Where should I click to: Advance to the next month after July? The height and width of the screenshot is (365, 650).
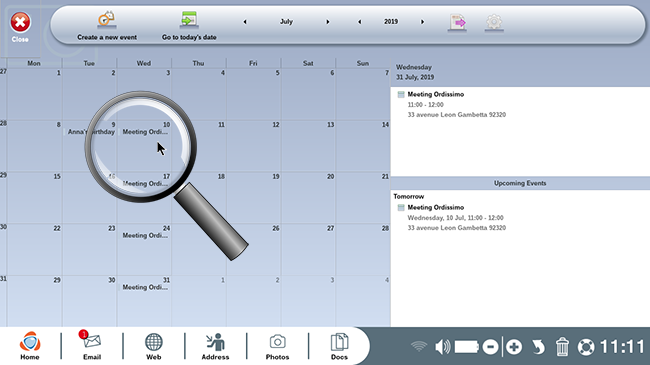coord(327,22)
